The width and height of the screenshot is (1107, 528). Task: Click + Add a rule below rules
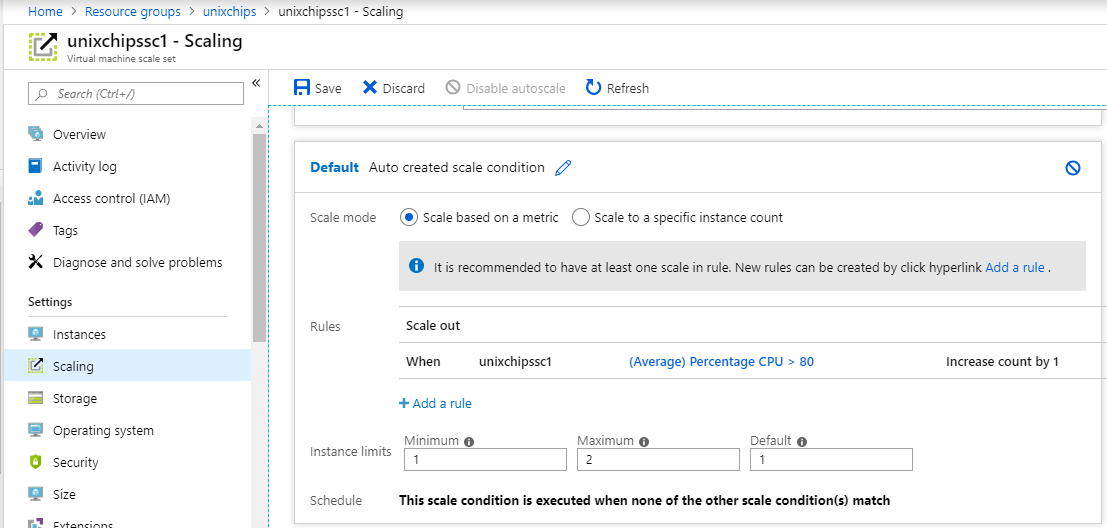pyautogui.click(x=436, y=403)
